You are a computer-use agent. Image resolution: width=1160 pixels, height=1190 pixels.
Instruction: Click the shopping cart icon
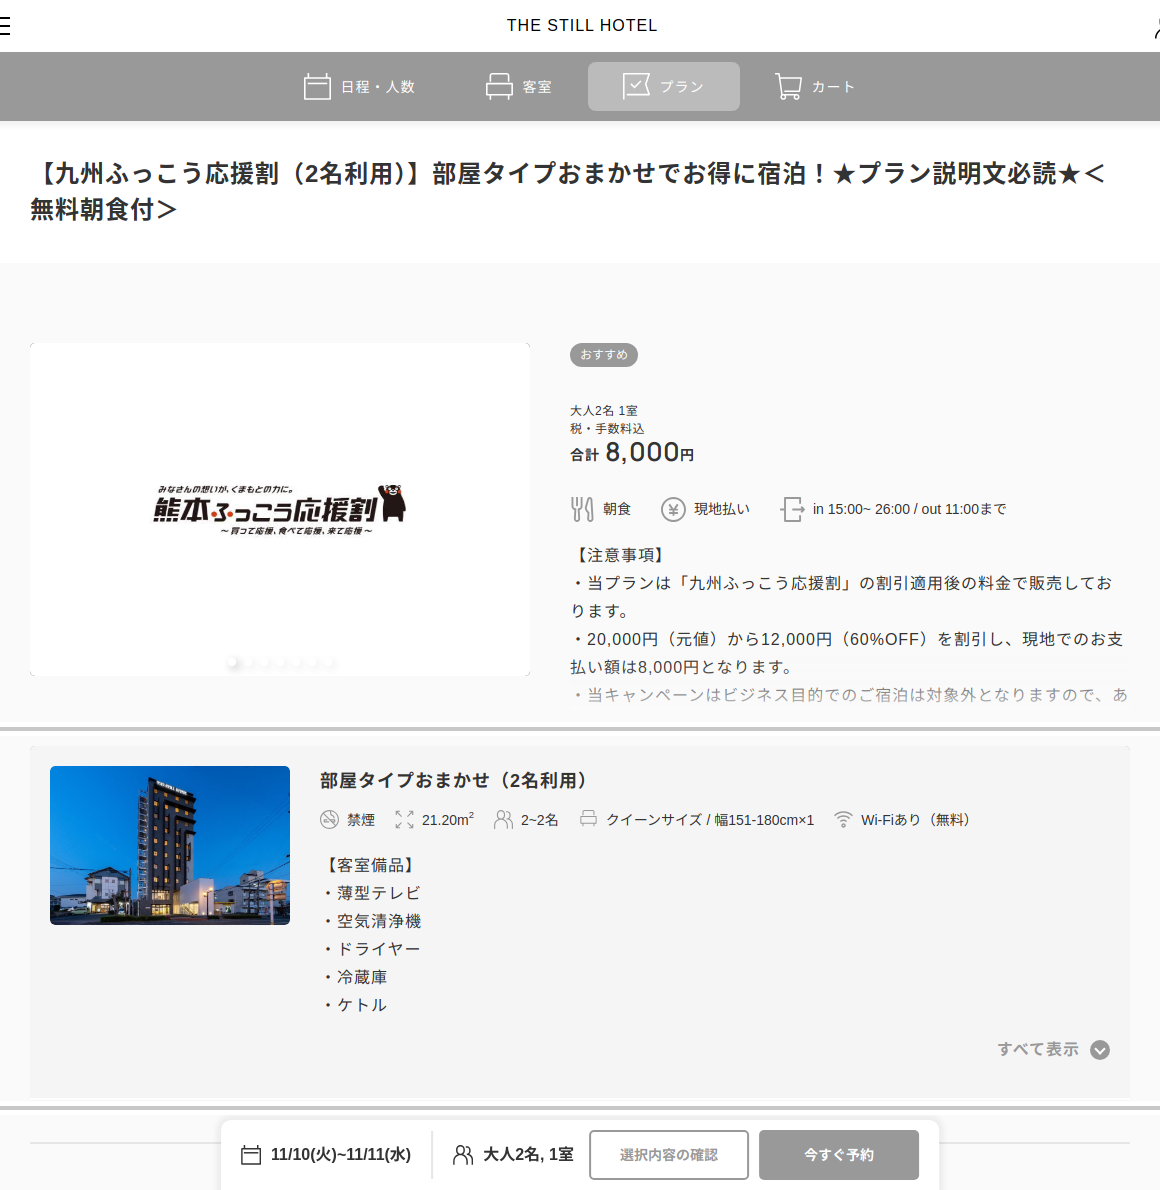pyautogui.click(x=788, y=87)
